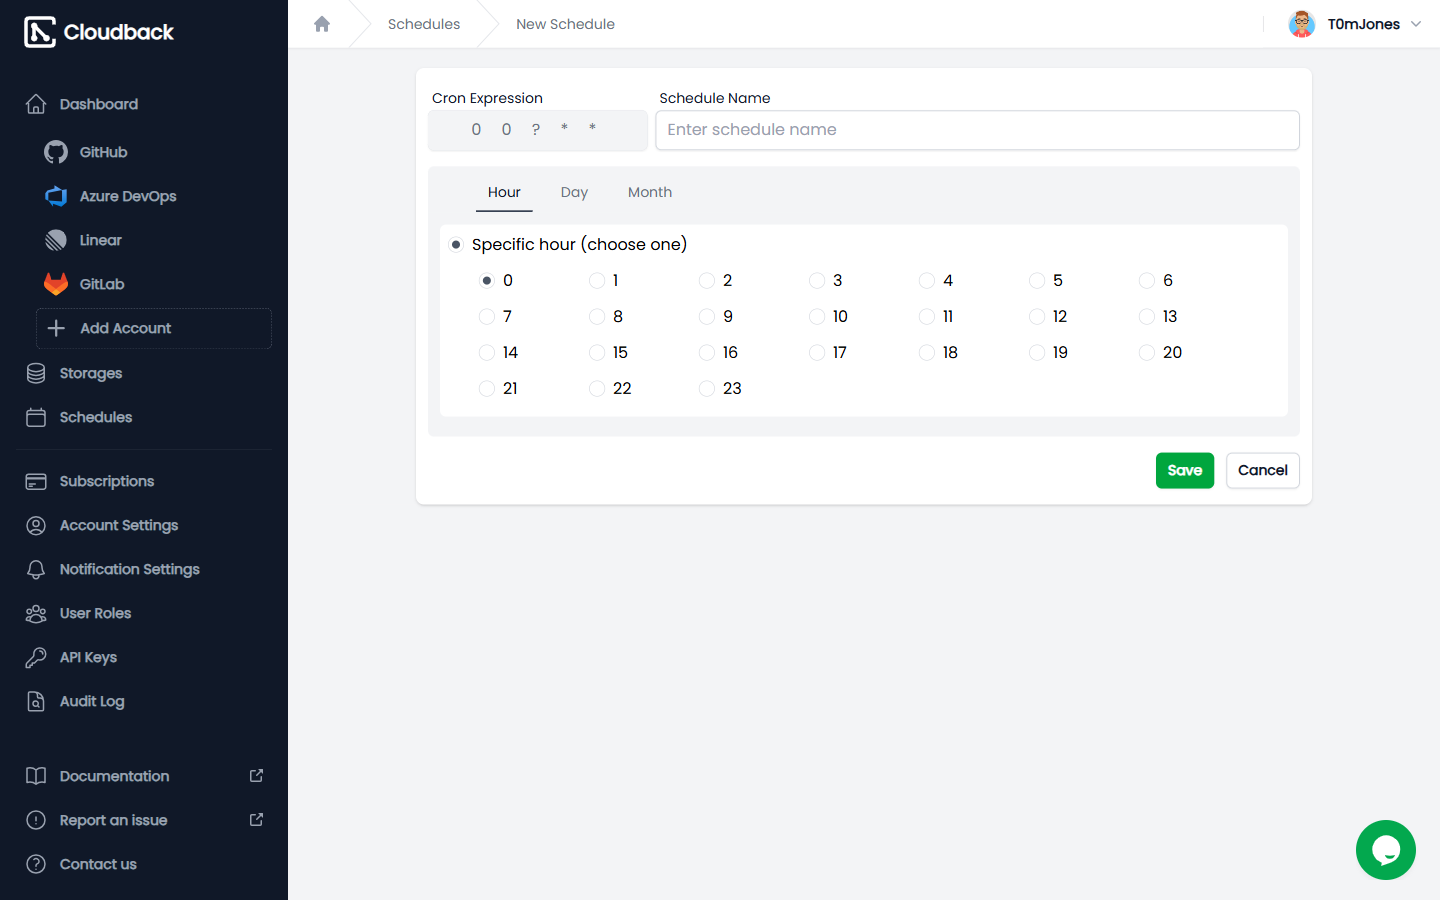Click the Documentation external link icon
Image resolution: width=1440 pixels, height=900 pixels.
[x=256, y=776]
